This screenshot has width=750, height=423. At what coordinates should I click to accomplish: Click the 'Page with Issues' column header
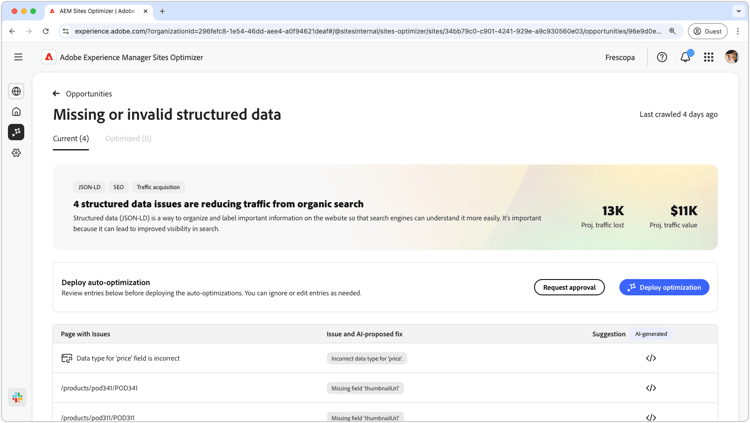pos(85,334)
